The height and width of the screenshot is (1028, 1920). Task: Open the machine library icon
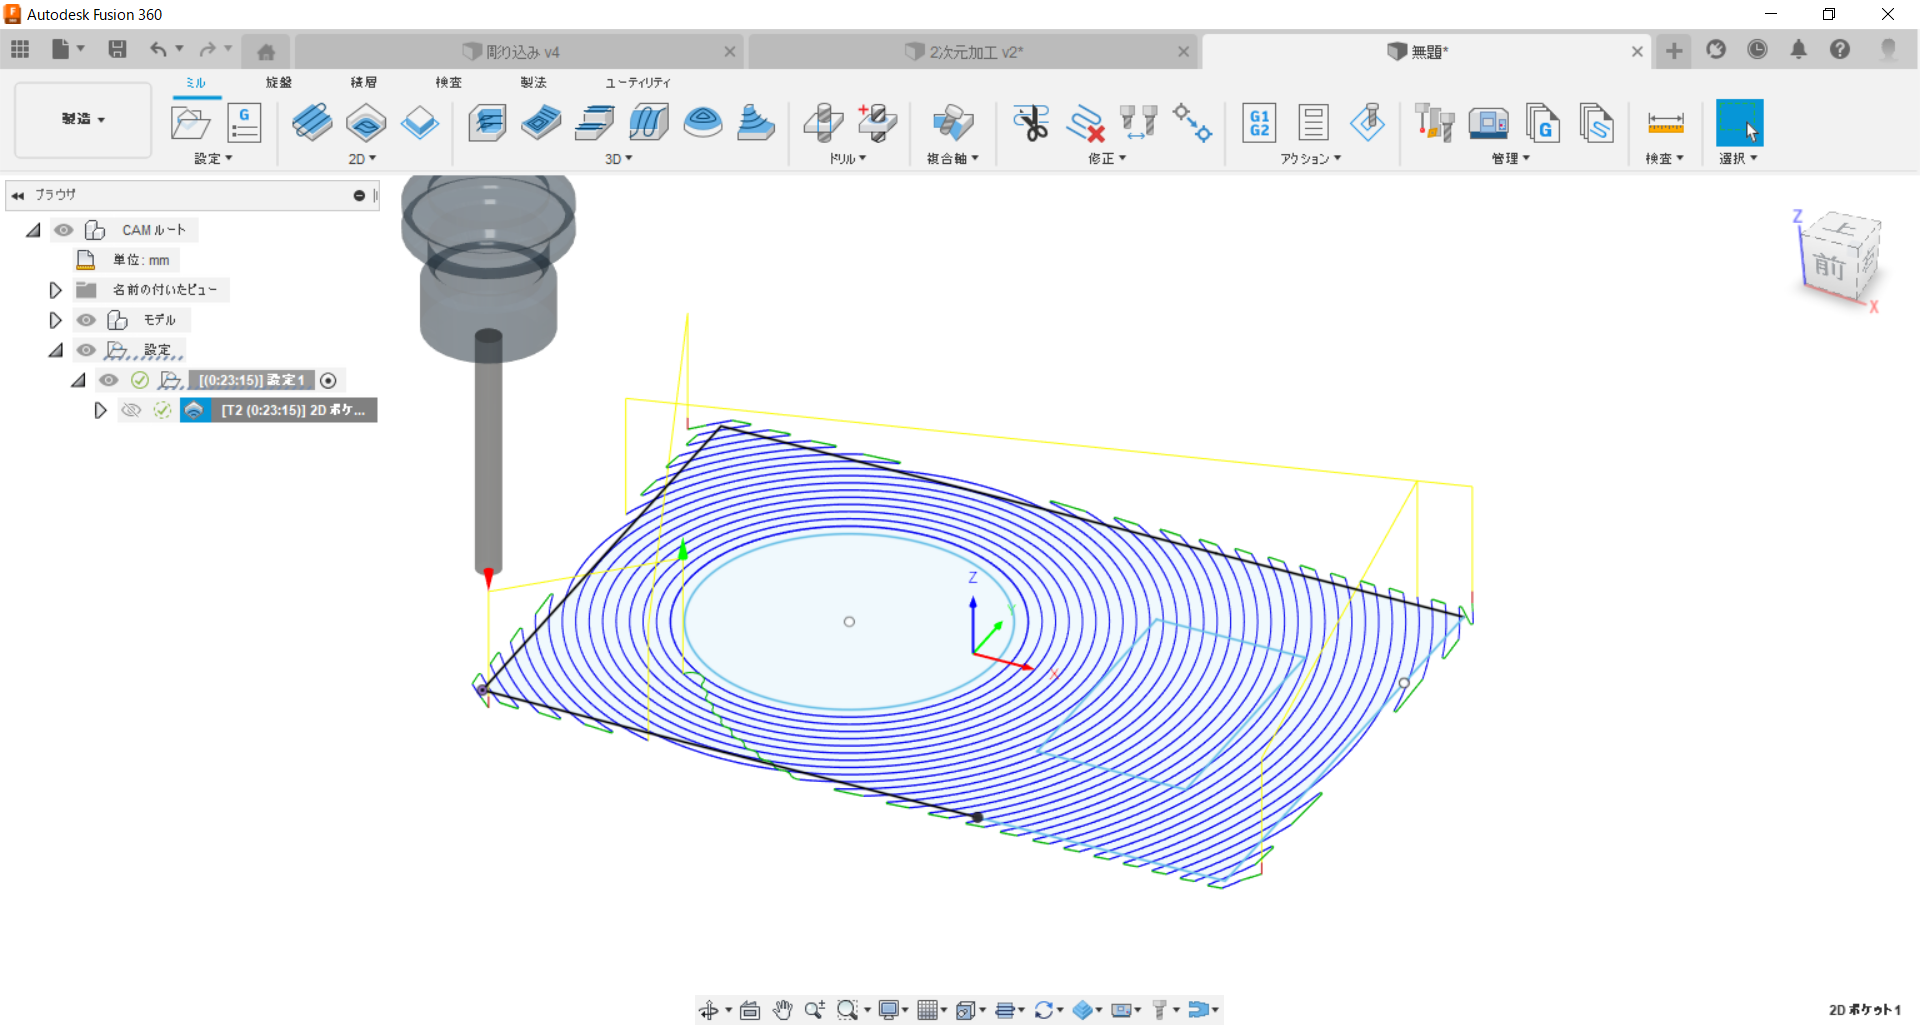pyautogui.click(x=1488, y=123)
